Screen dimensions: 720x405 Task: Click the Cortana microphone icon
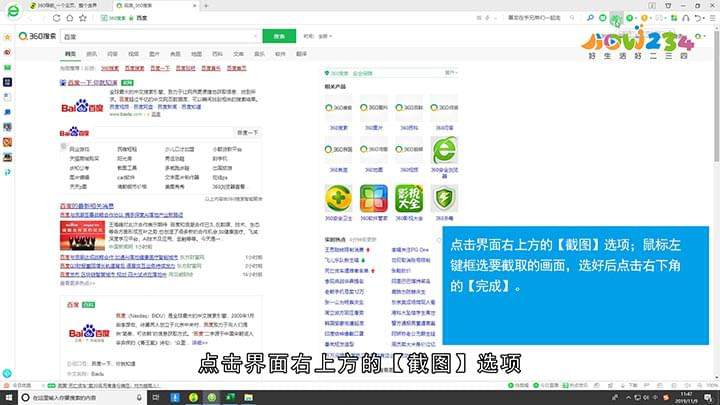(139, 398)
